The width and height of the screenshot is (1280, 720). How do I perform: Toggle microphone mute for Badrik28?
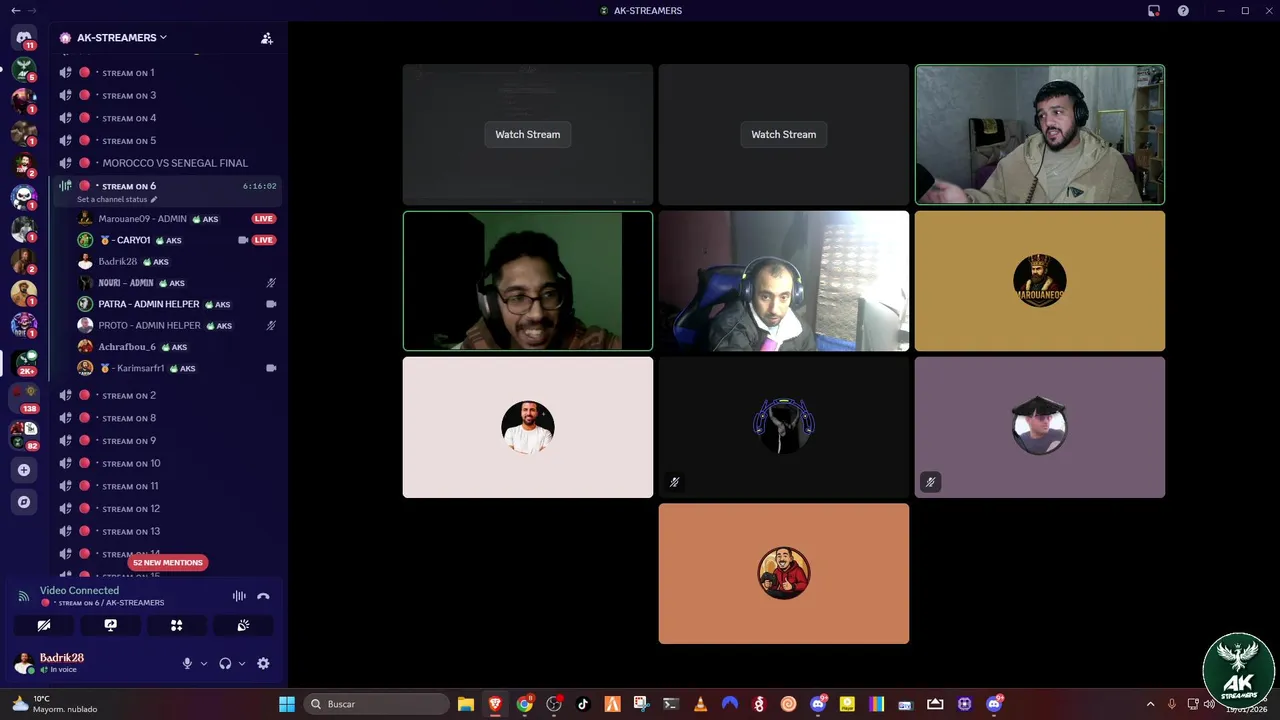[187, 663]
